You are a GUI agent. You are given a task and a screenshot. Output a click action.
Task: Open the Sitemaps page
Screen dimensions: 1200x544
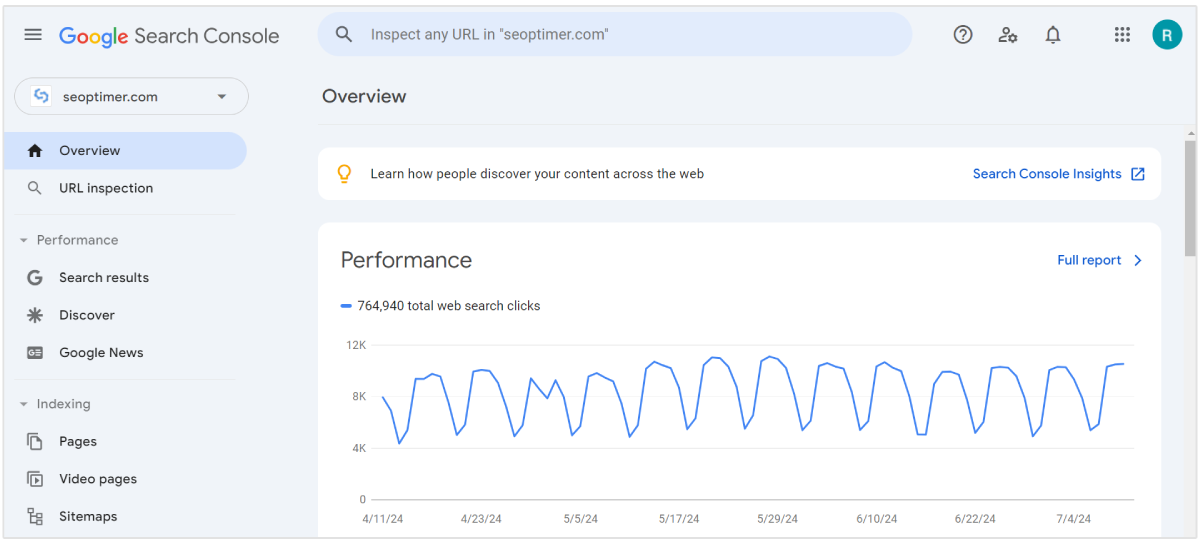point(87,517)
